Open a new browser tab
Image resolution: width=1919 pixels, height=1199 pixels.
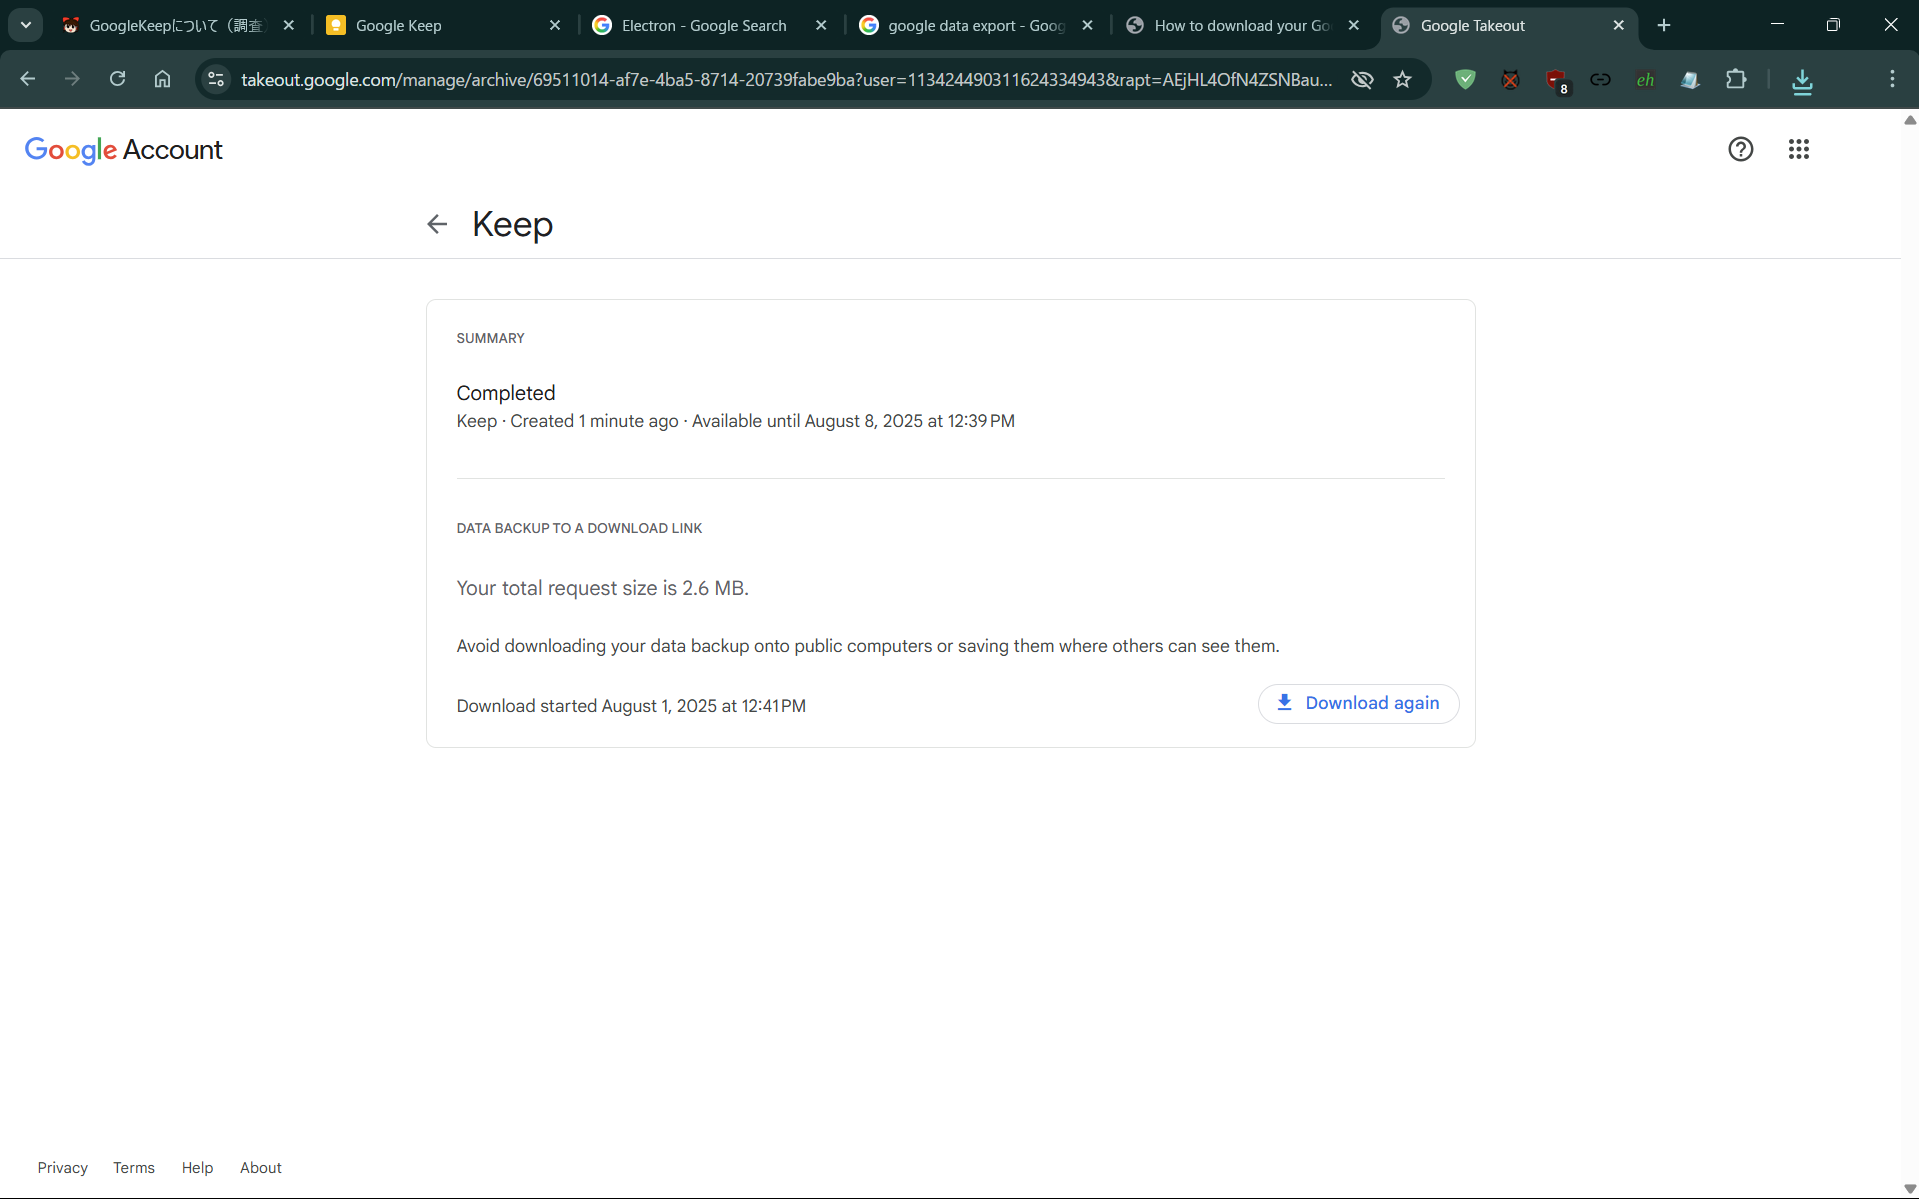pyautogui.click(x=1664, y=25)
